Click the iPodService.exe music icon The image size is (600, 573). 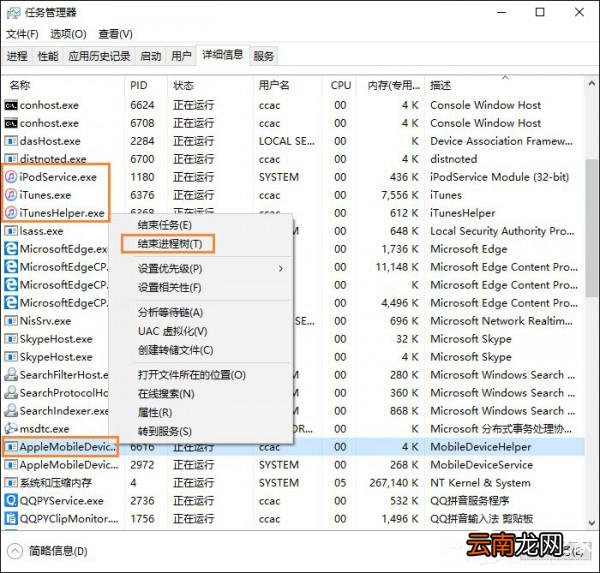click(x=11, y=177)
